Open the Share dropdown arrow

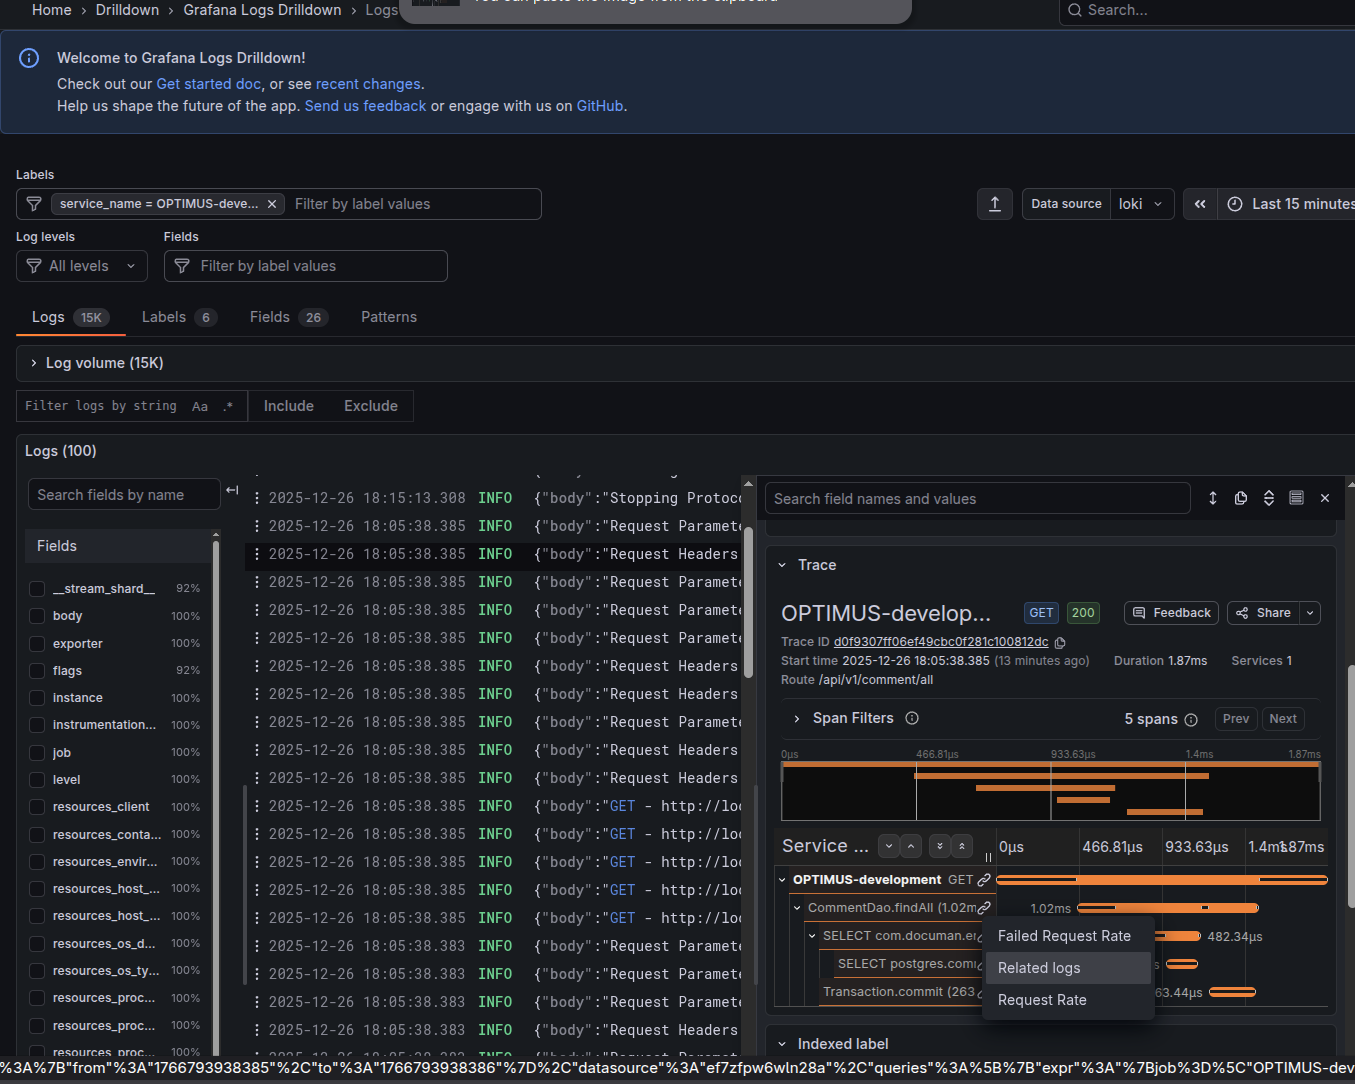(x=1310, y=613)
